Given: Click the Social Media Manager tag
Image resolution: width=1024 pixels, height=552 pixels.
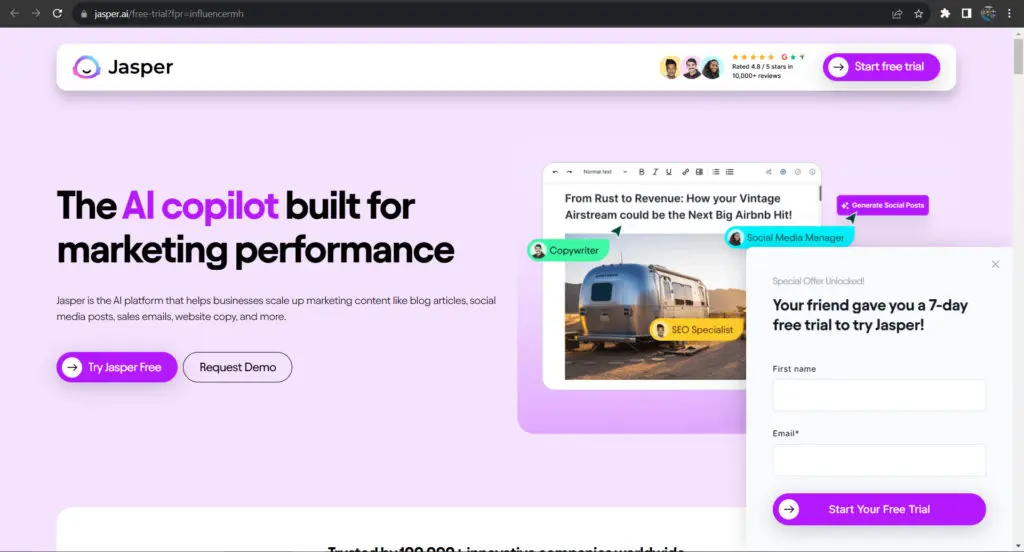Looking at the screenshot, I should click(789, 238).
